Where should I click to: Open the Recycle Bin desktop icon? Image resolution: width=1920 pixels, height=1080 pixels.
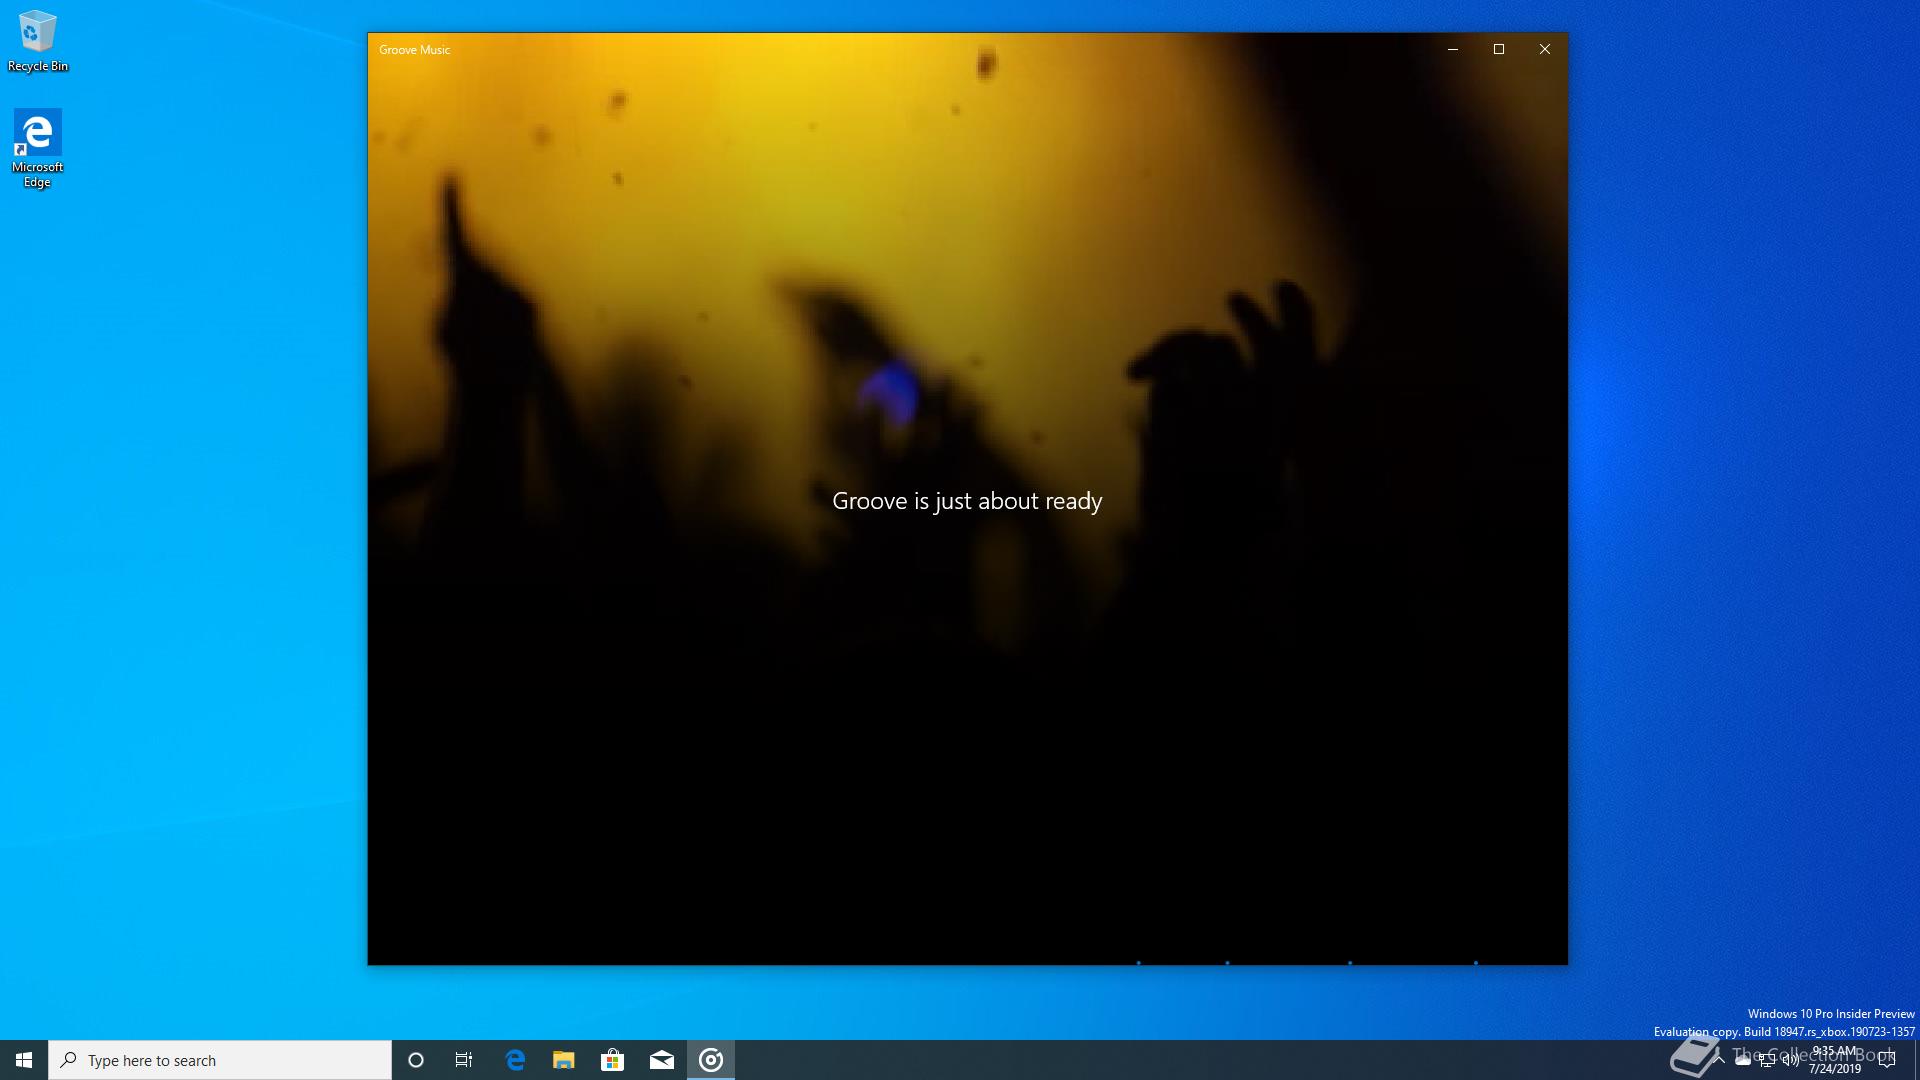click(38, 41)
